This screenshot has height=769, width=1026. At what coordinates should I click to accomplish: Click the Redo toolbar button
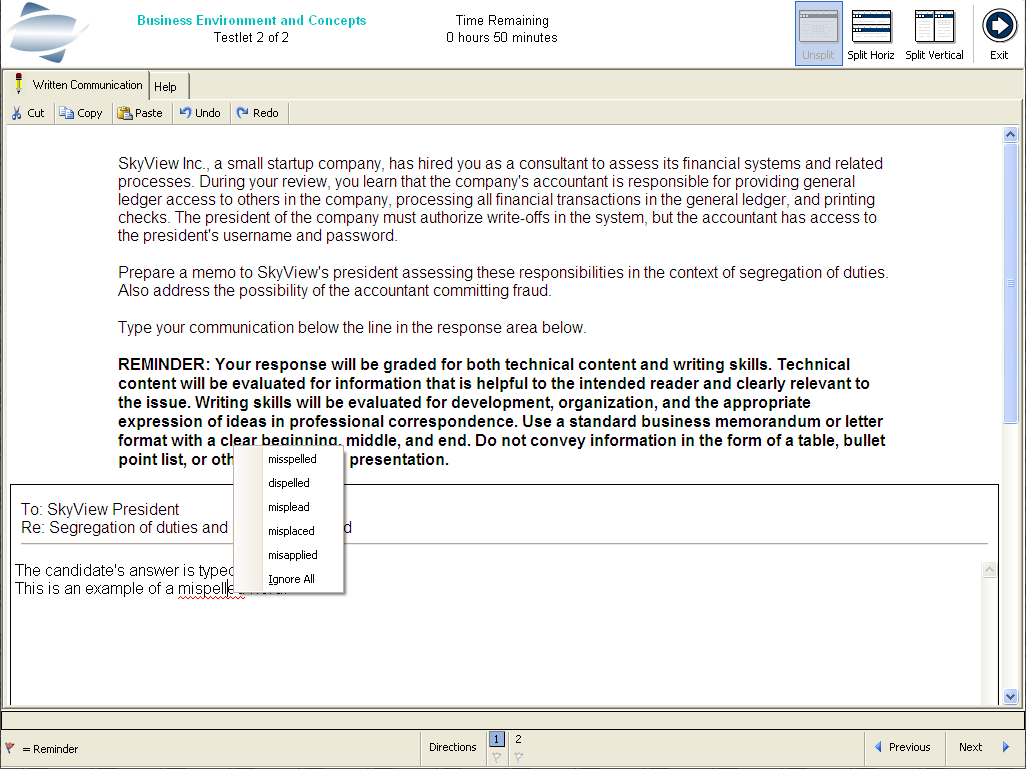click(x=258, y=113)
